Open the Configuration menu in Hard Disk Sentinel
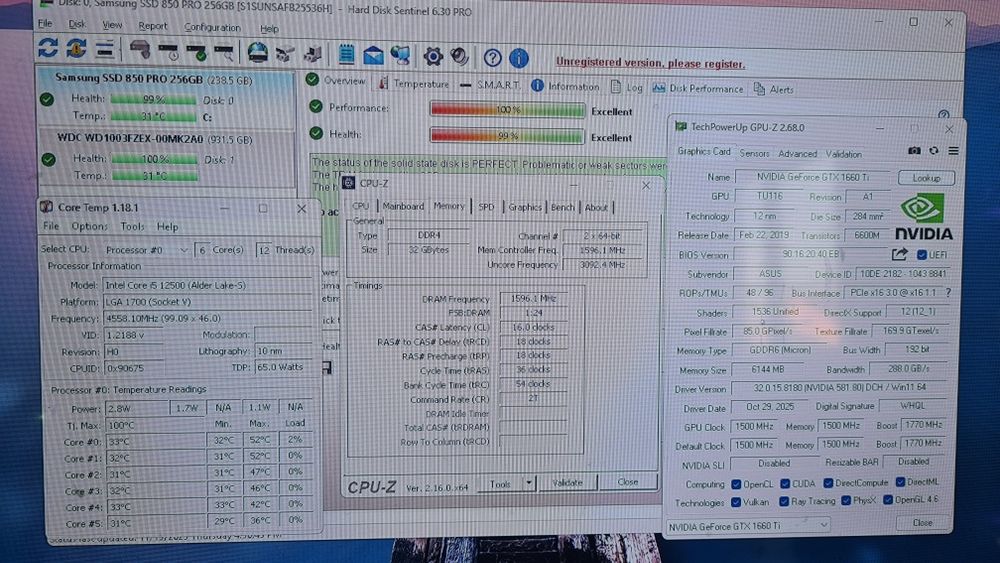 pyautogui.click(x=212, y=27)
